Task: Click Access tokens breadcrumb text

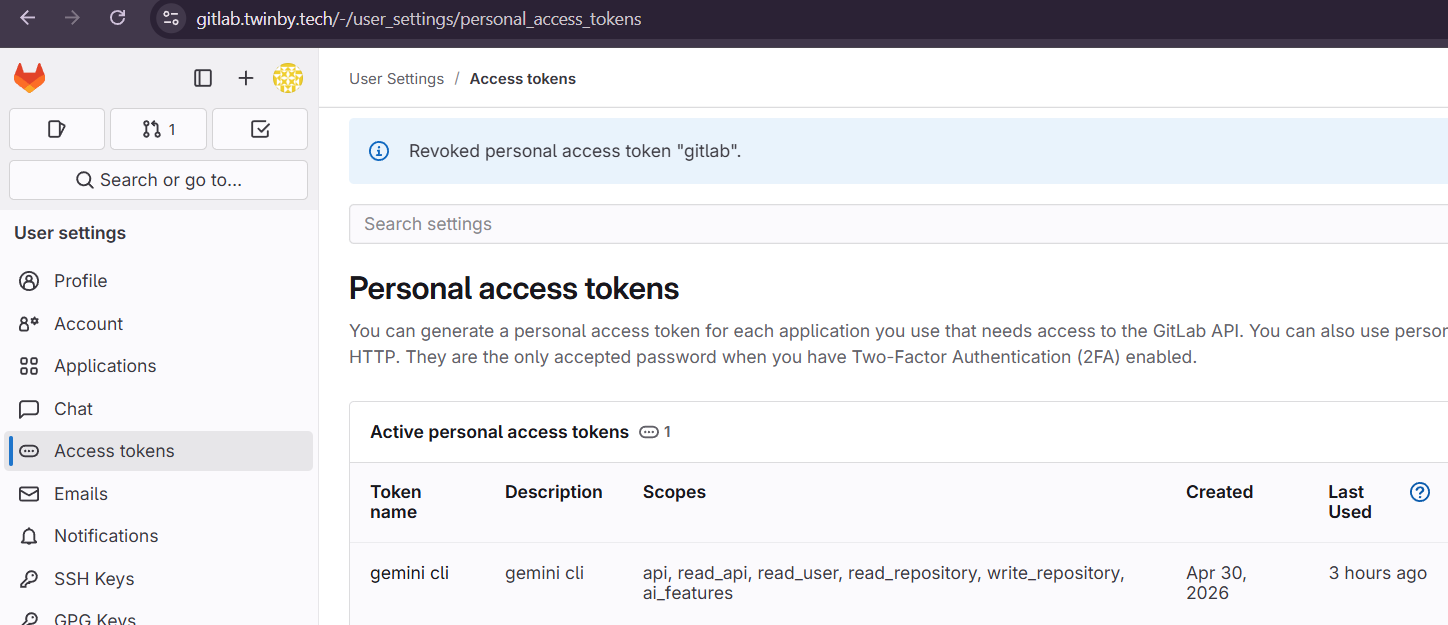Action: click(523, 79)
